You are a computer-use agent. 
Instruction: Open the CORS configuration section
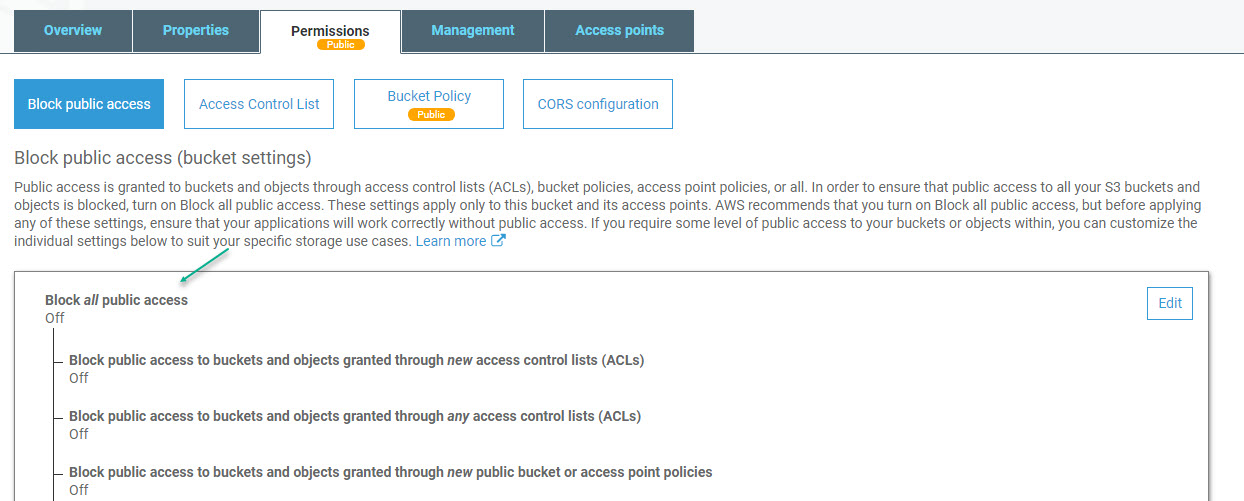pos(598,104)
